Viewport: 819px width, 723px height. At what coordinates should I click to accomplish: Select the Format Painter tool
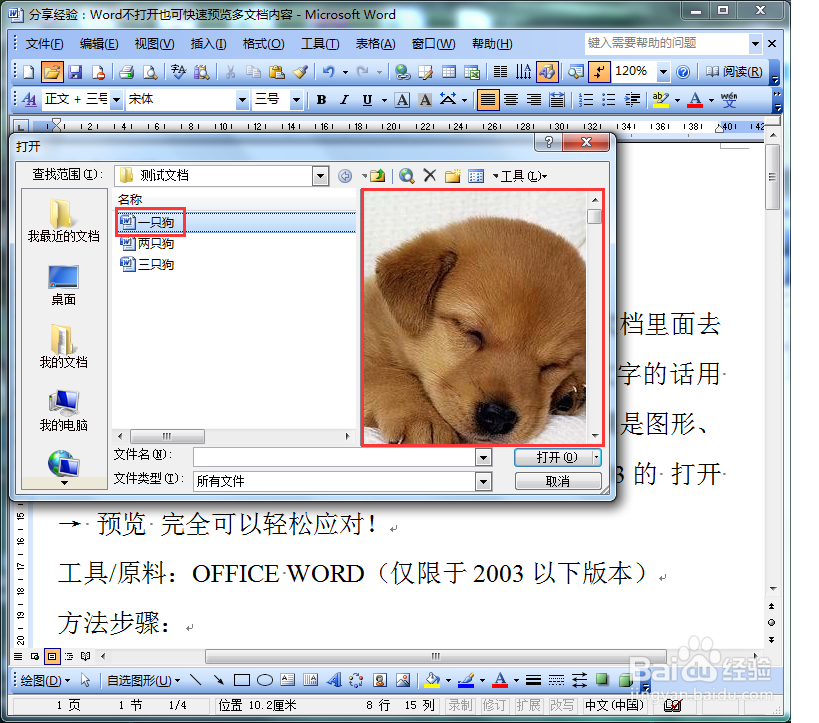point(299,72)
